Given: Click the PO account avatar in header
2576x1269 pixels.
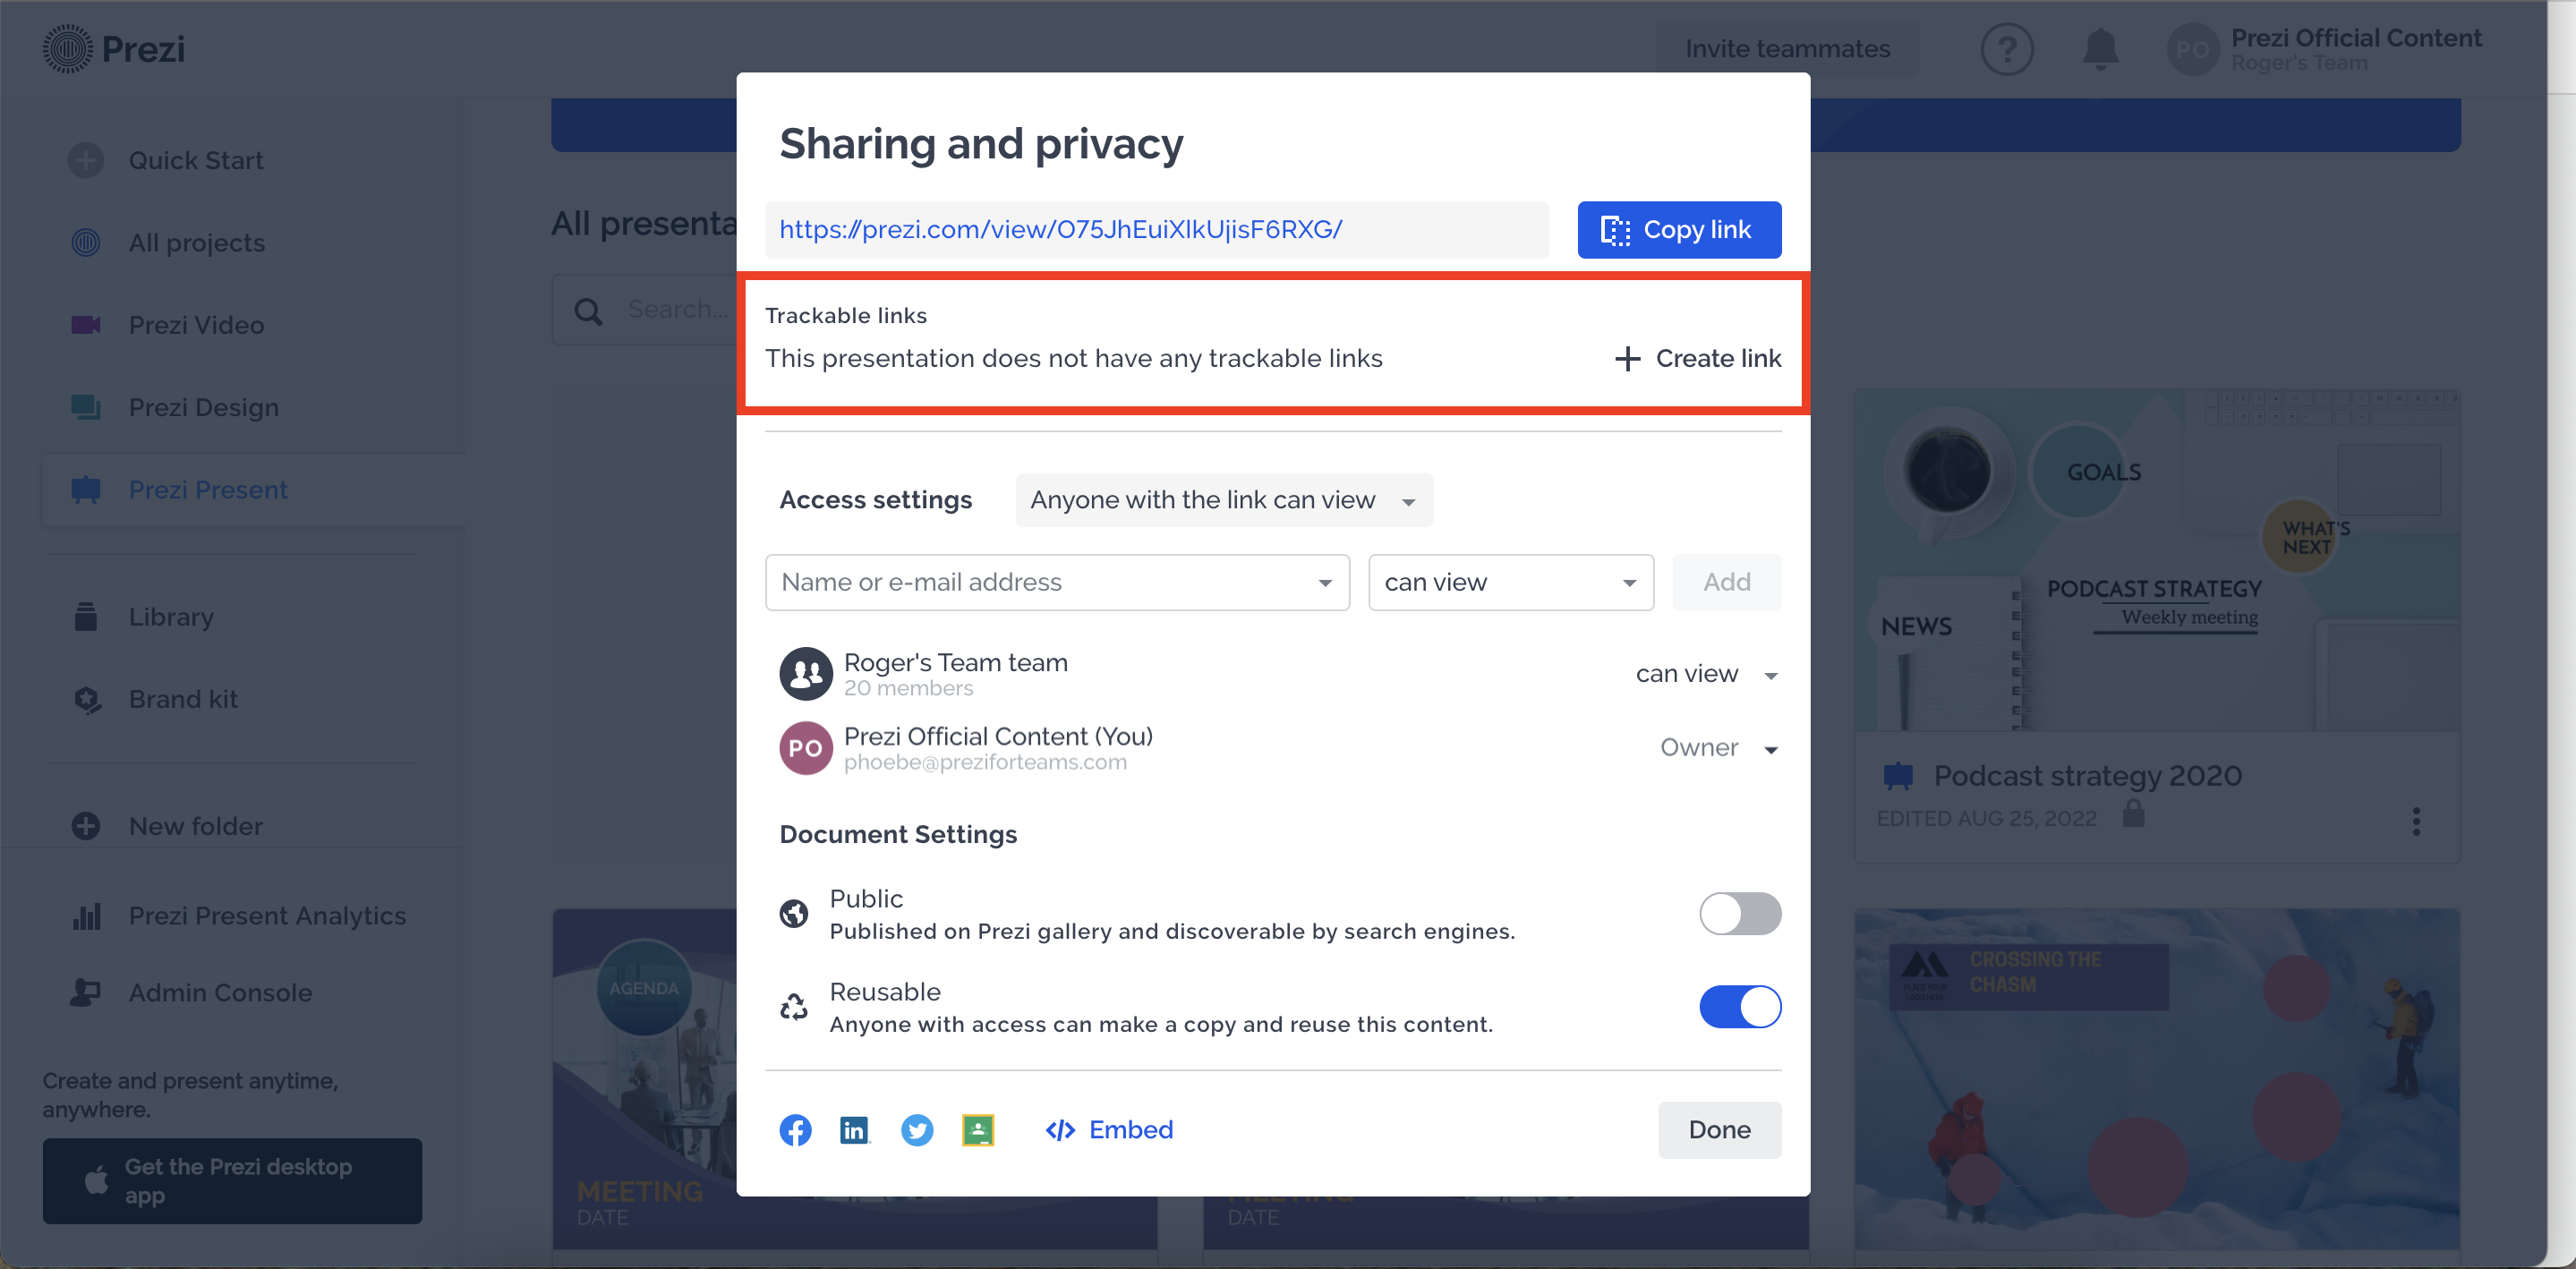Looking at the screenshot, I should (2192, 49).
